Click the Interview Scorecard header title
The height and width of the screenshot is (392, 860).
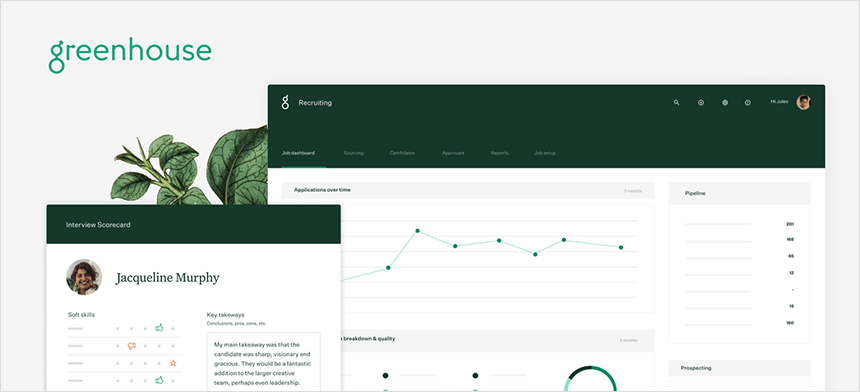[x=98, y=225]
